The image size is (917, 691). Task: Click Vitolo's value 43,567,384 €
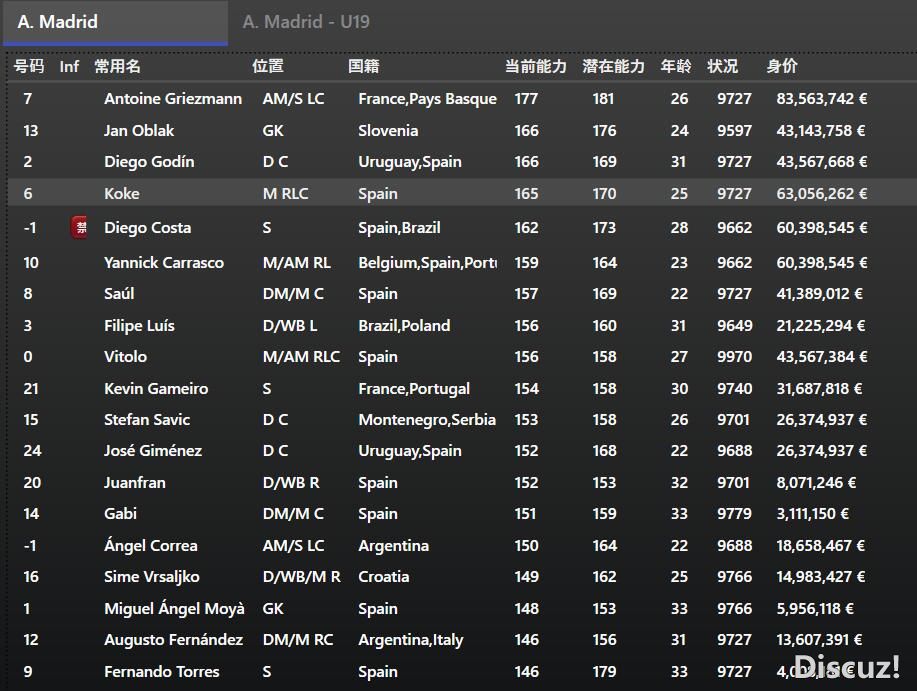[x=822, y=357]
